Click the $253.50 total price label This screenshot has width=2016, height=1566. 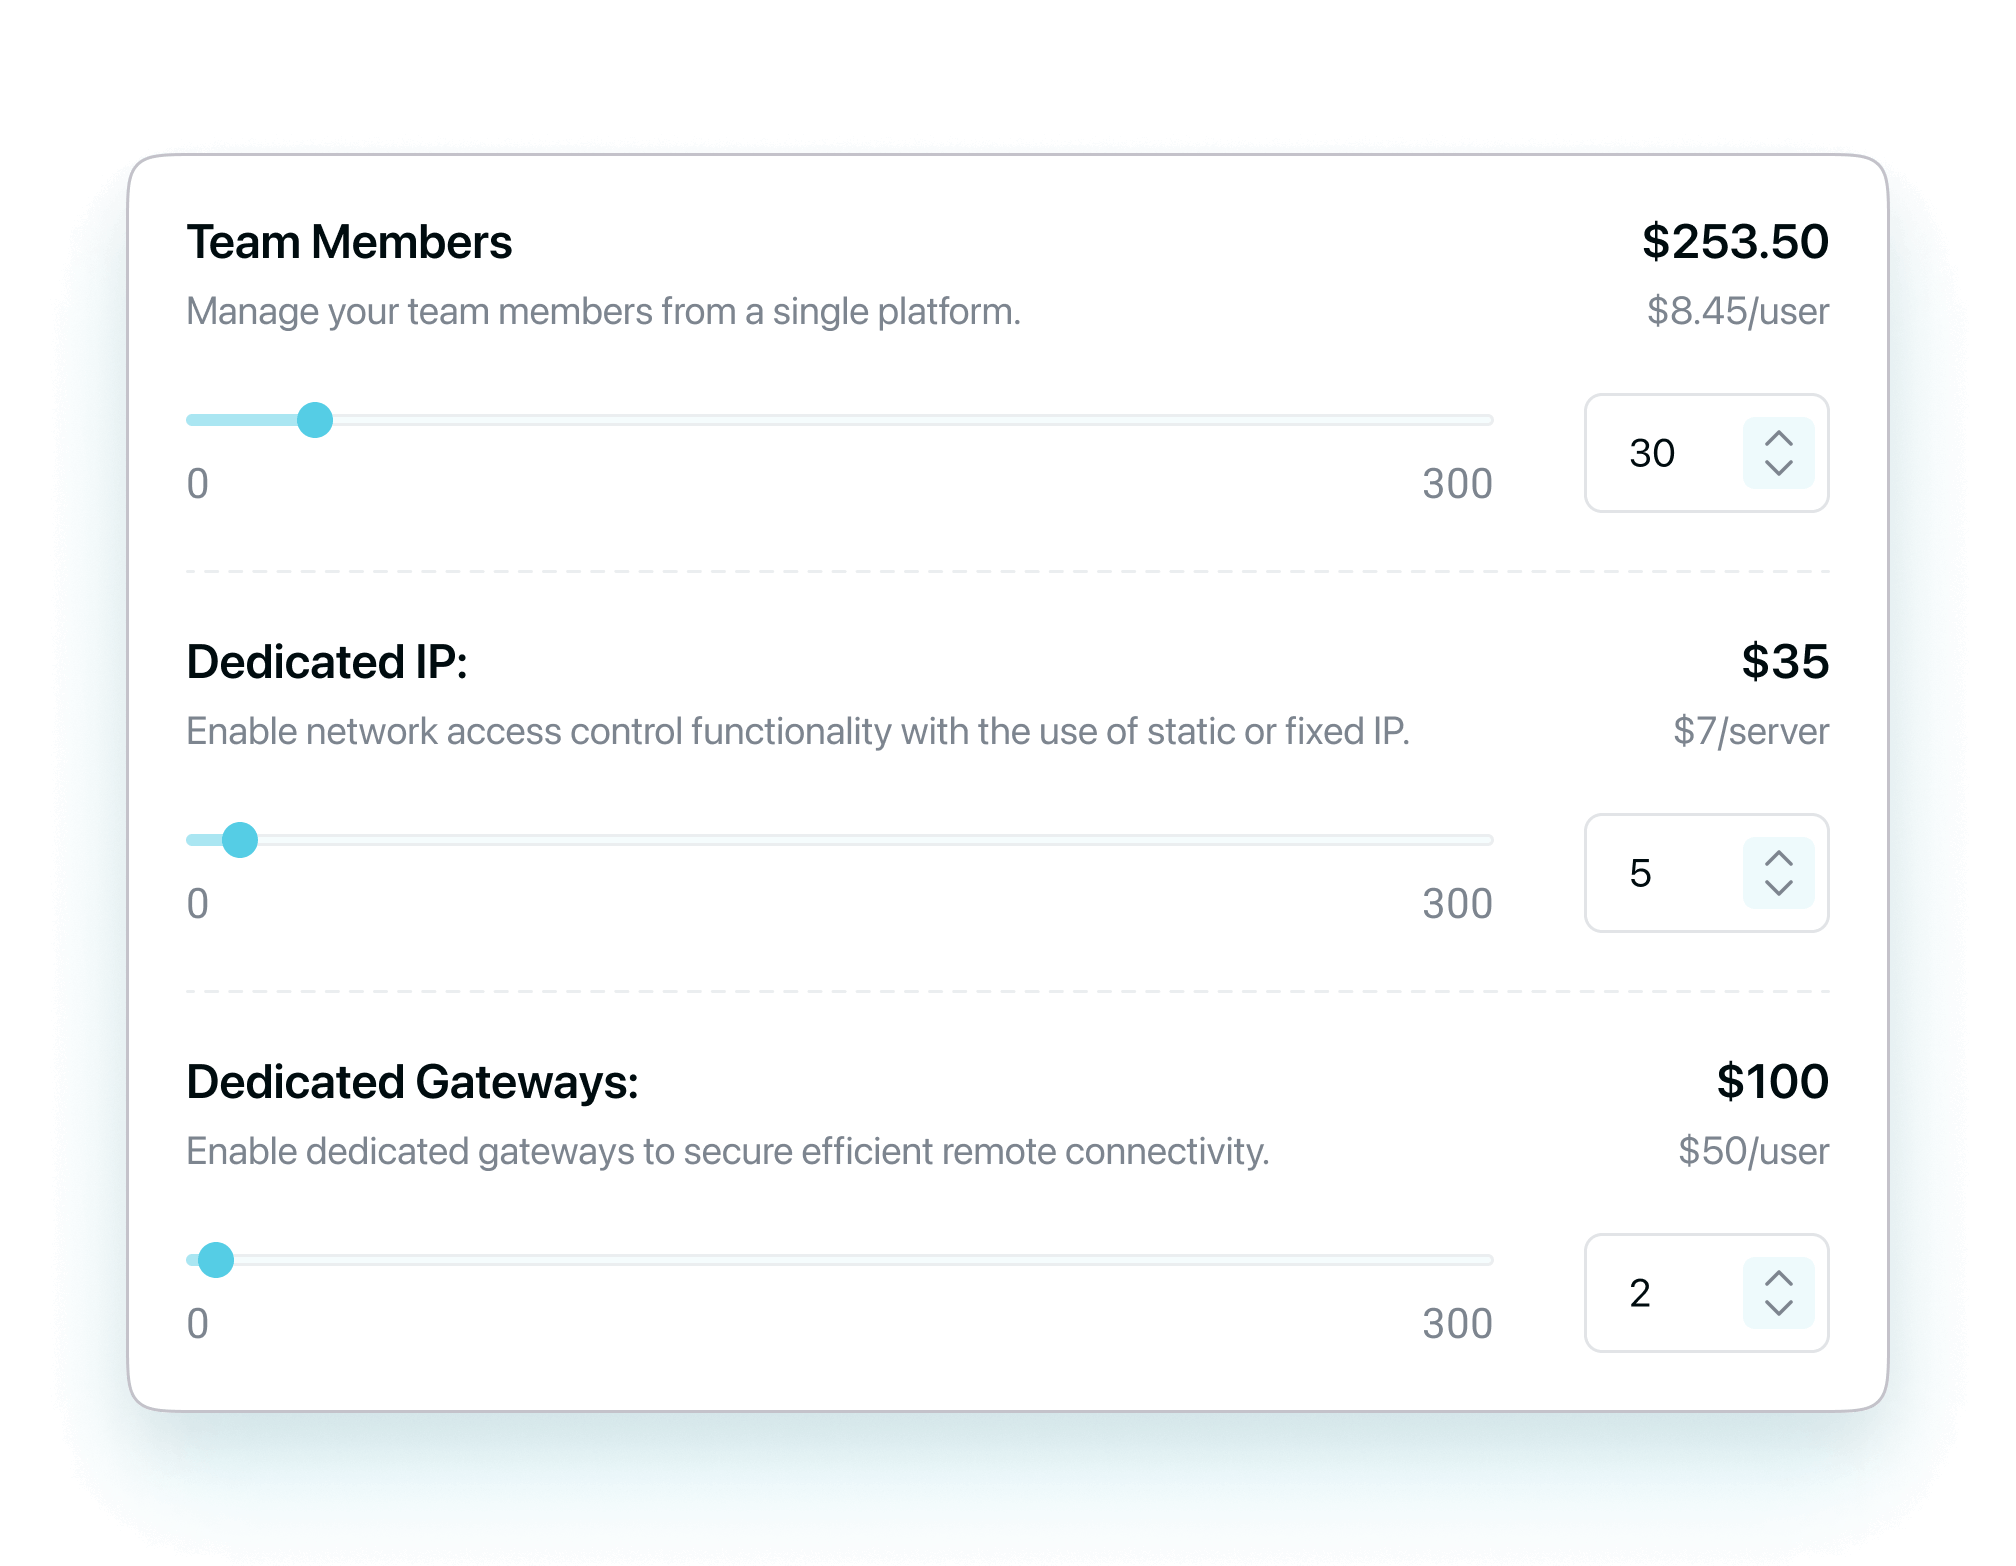[x=1736, y=241]
